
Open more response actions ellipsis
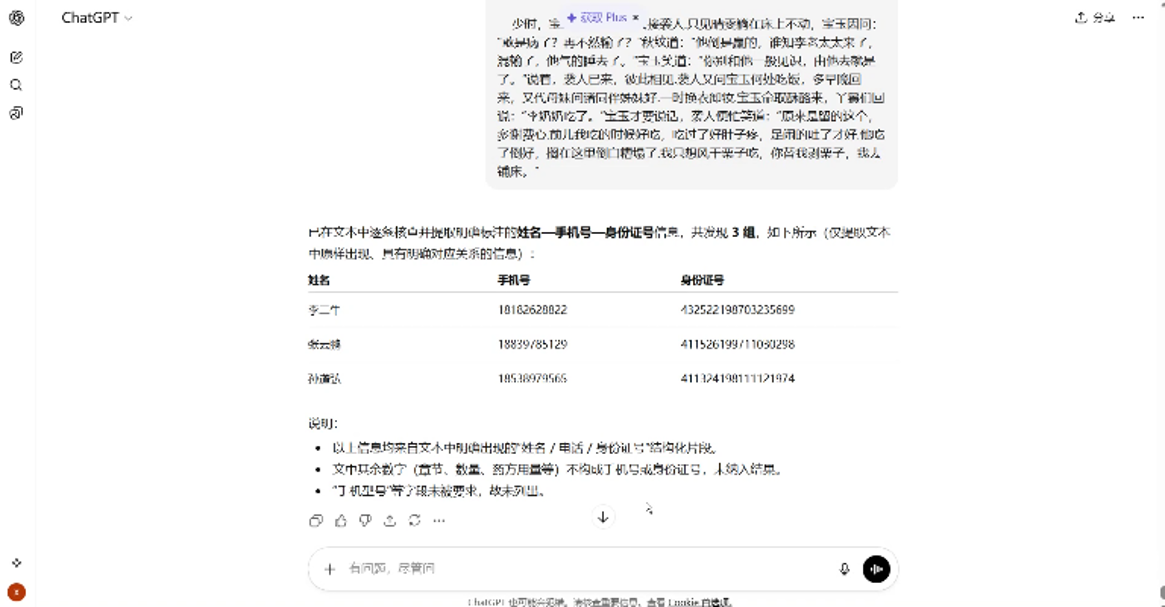pos(439,521)
